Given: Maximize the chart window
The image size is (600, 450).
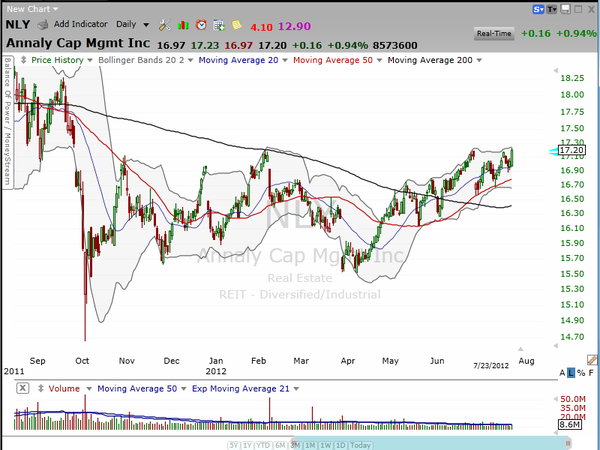Looking at the screenshot, I should coord(578,9).
